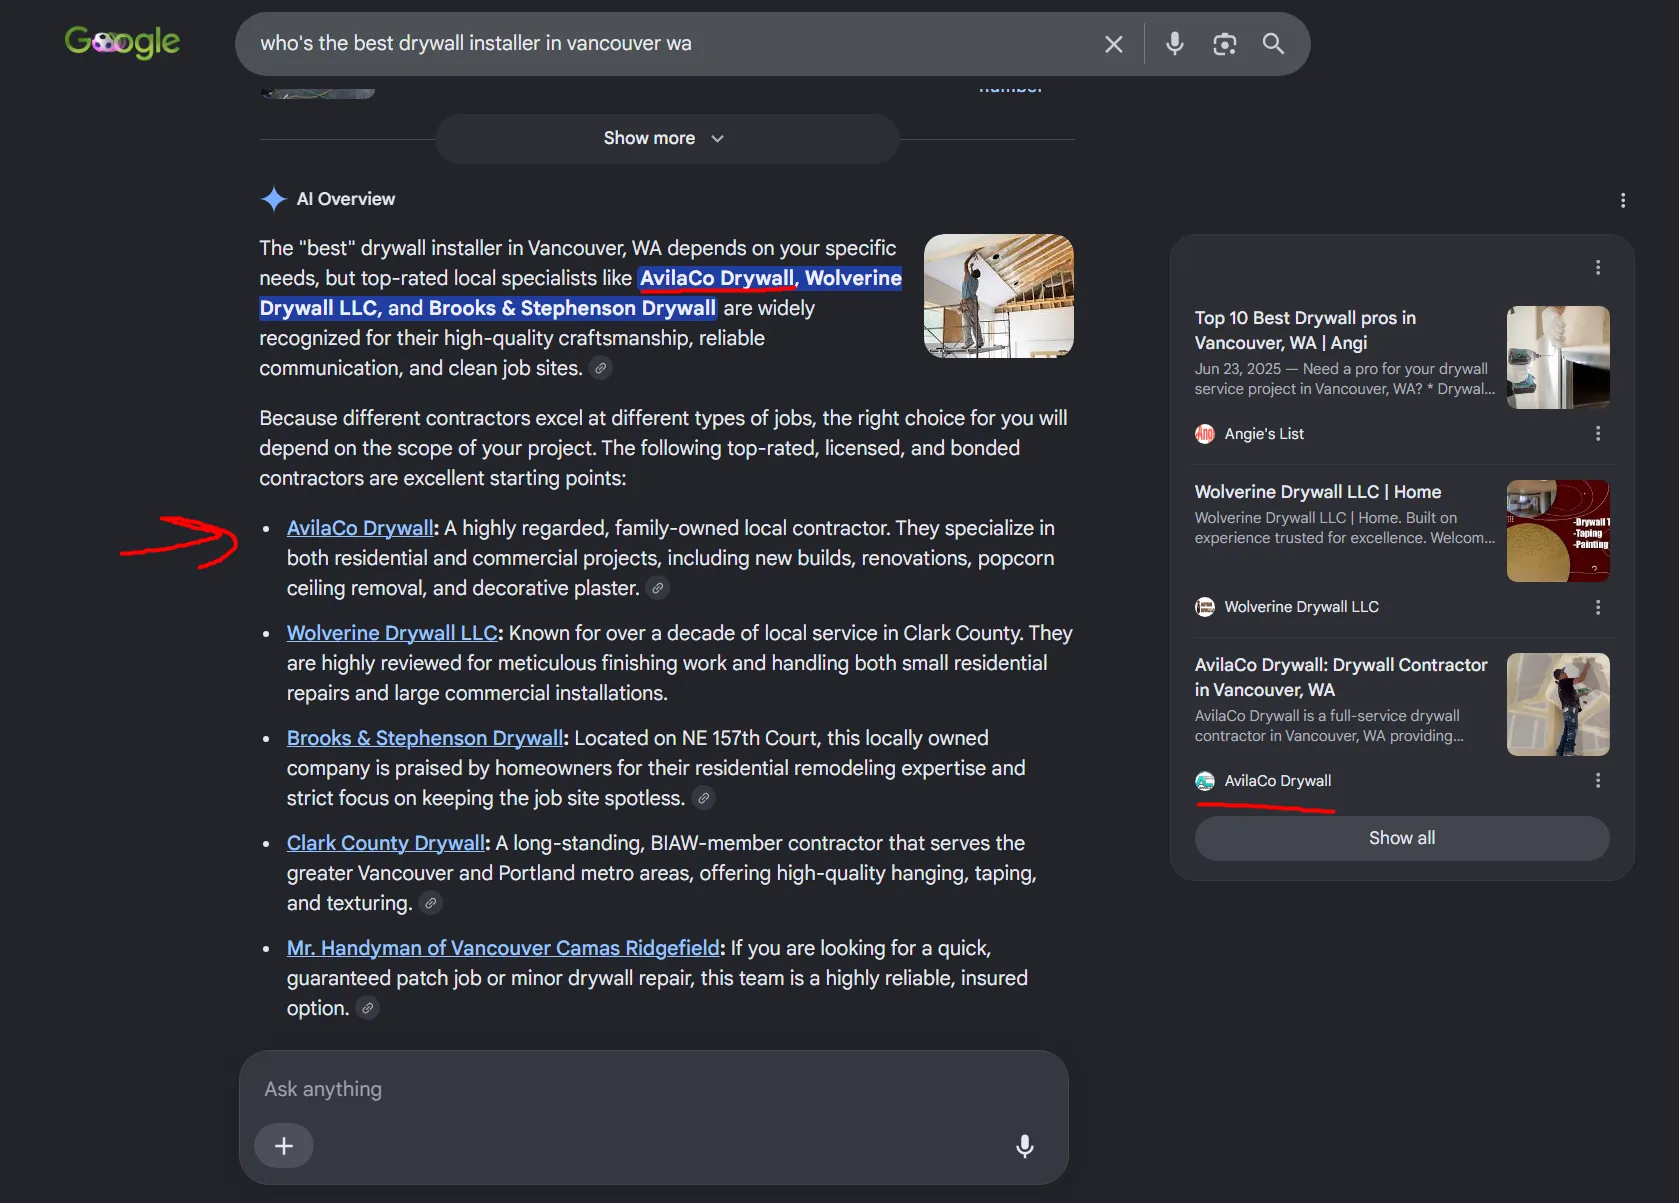Open options menu for Angie's List source
1679x1203 pixels.
click(x=1597, y=434)
